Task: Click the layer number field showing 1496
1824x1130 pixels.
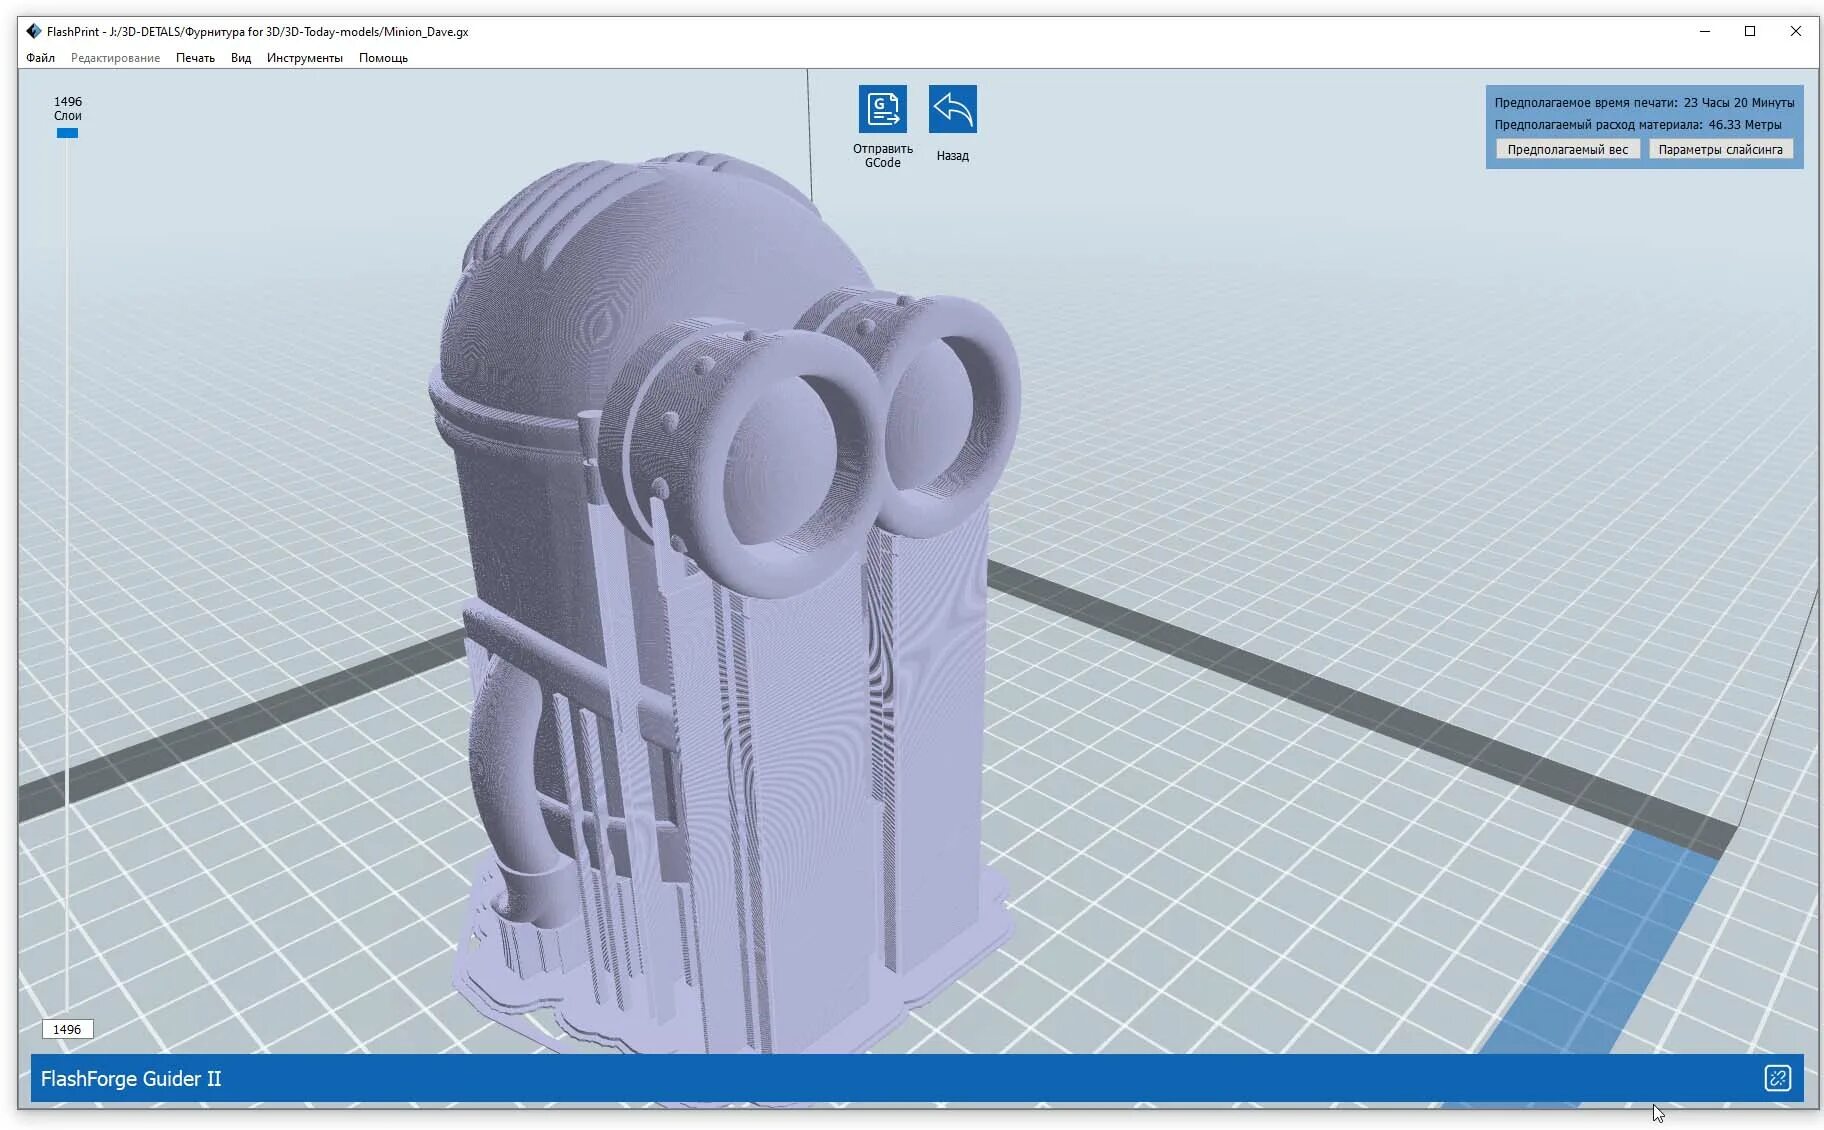Action: point(67,1029)
